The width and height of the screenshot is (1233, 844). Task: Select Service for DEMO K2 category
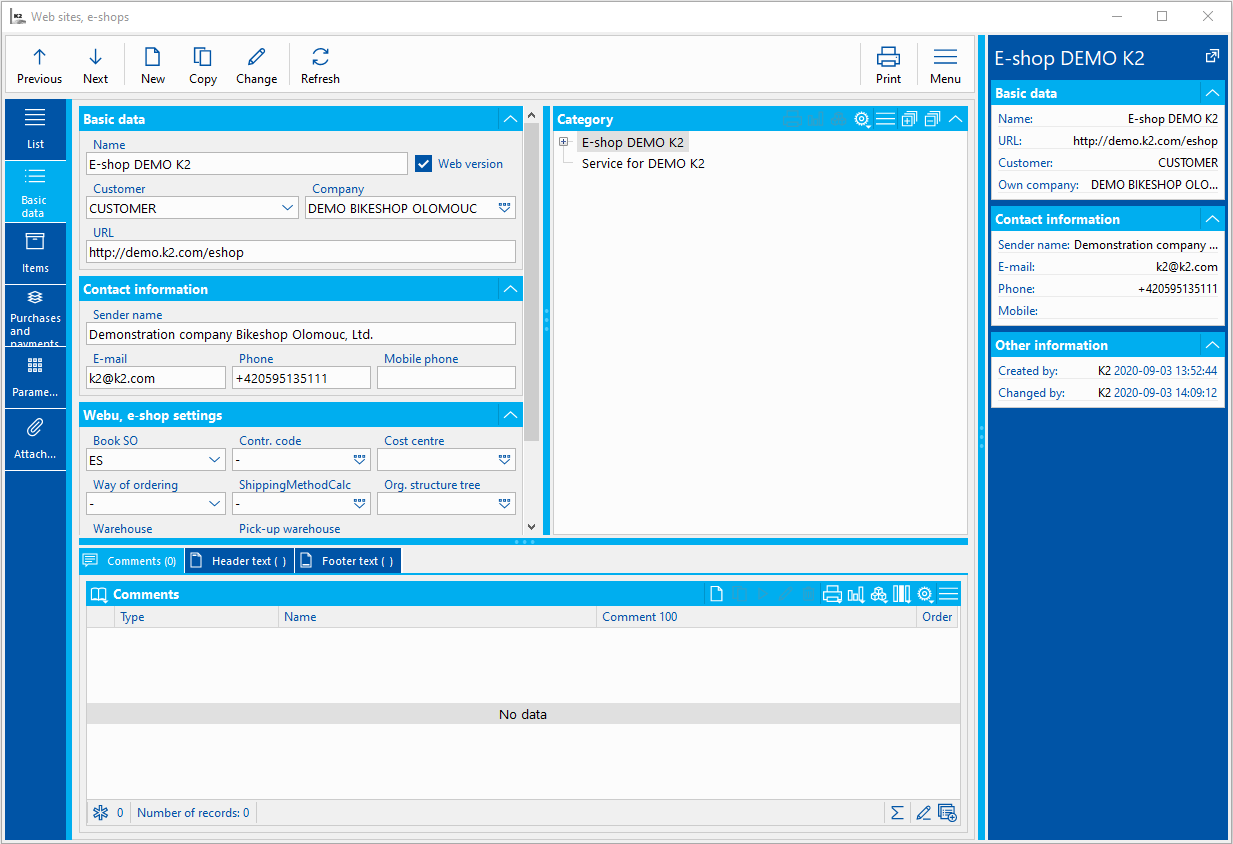(643, 163)
